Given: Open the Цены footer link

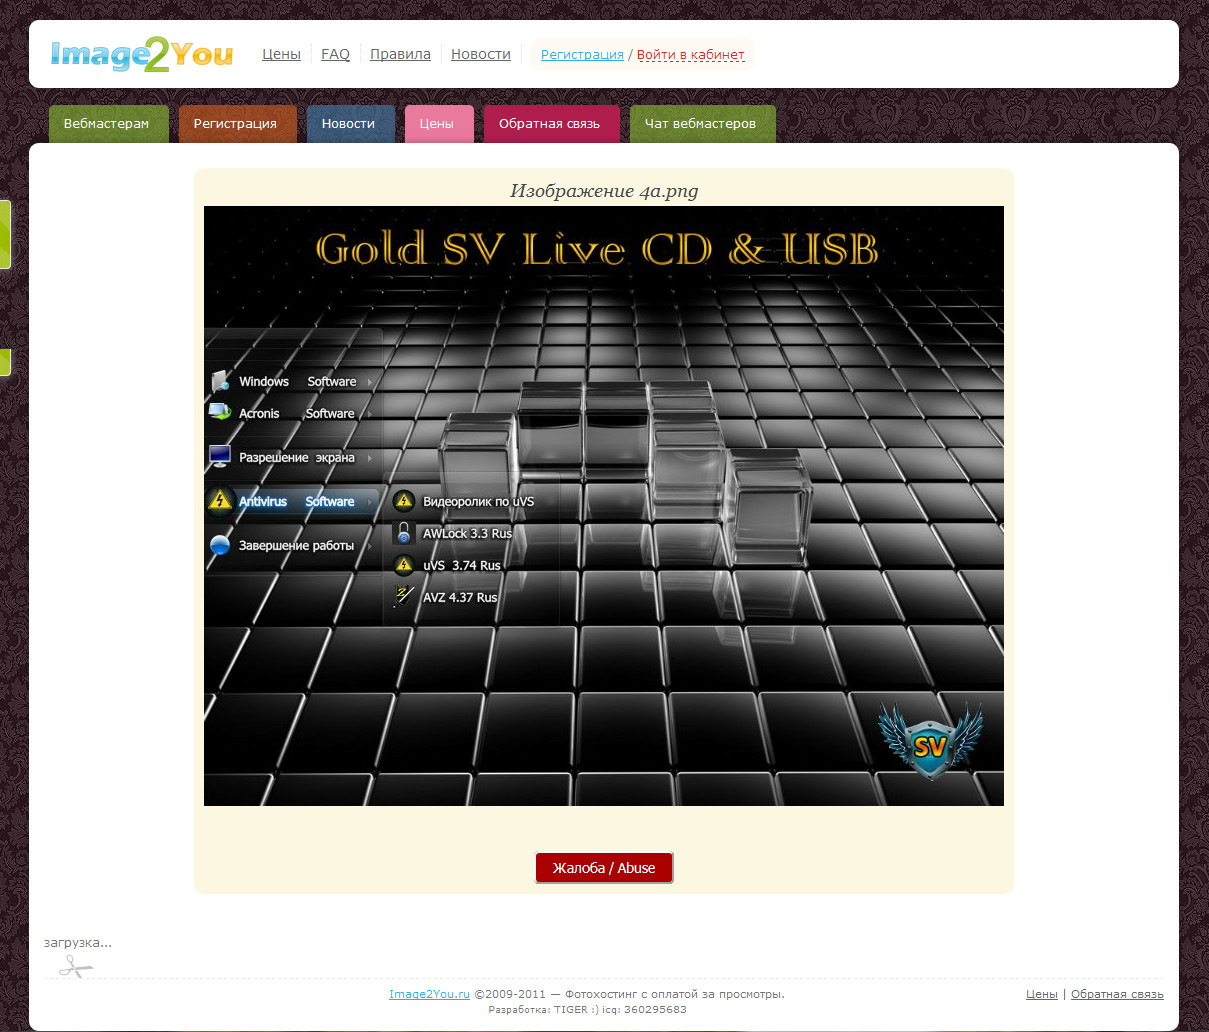Looking at the screenshot, I should 1041,994.
